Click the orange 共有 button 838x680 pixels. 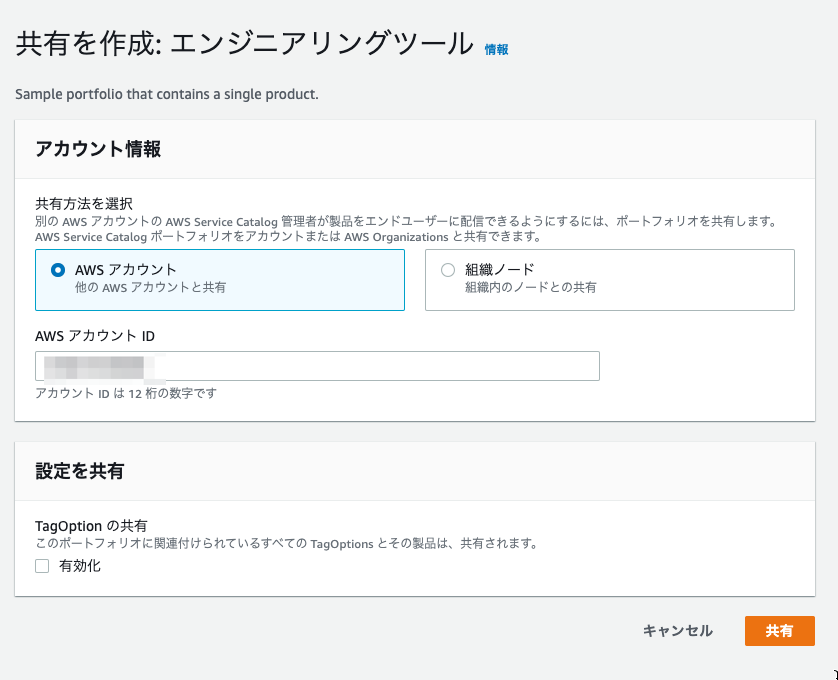pos(780,631)
